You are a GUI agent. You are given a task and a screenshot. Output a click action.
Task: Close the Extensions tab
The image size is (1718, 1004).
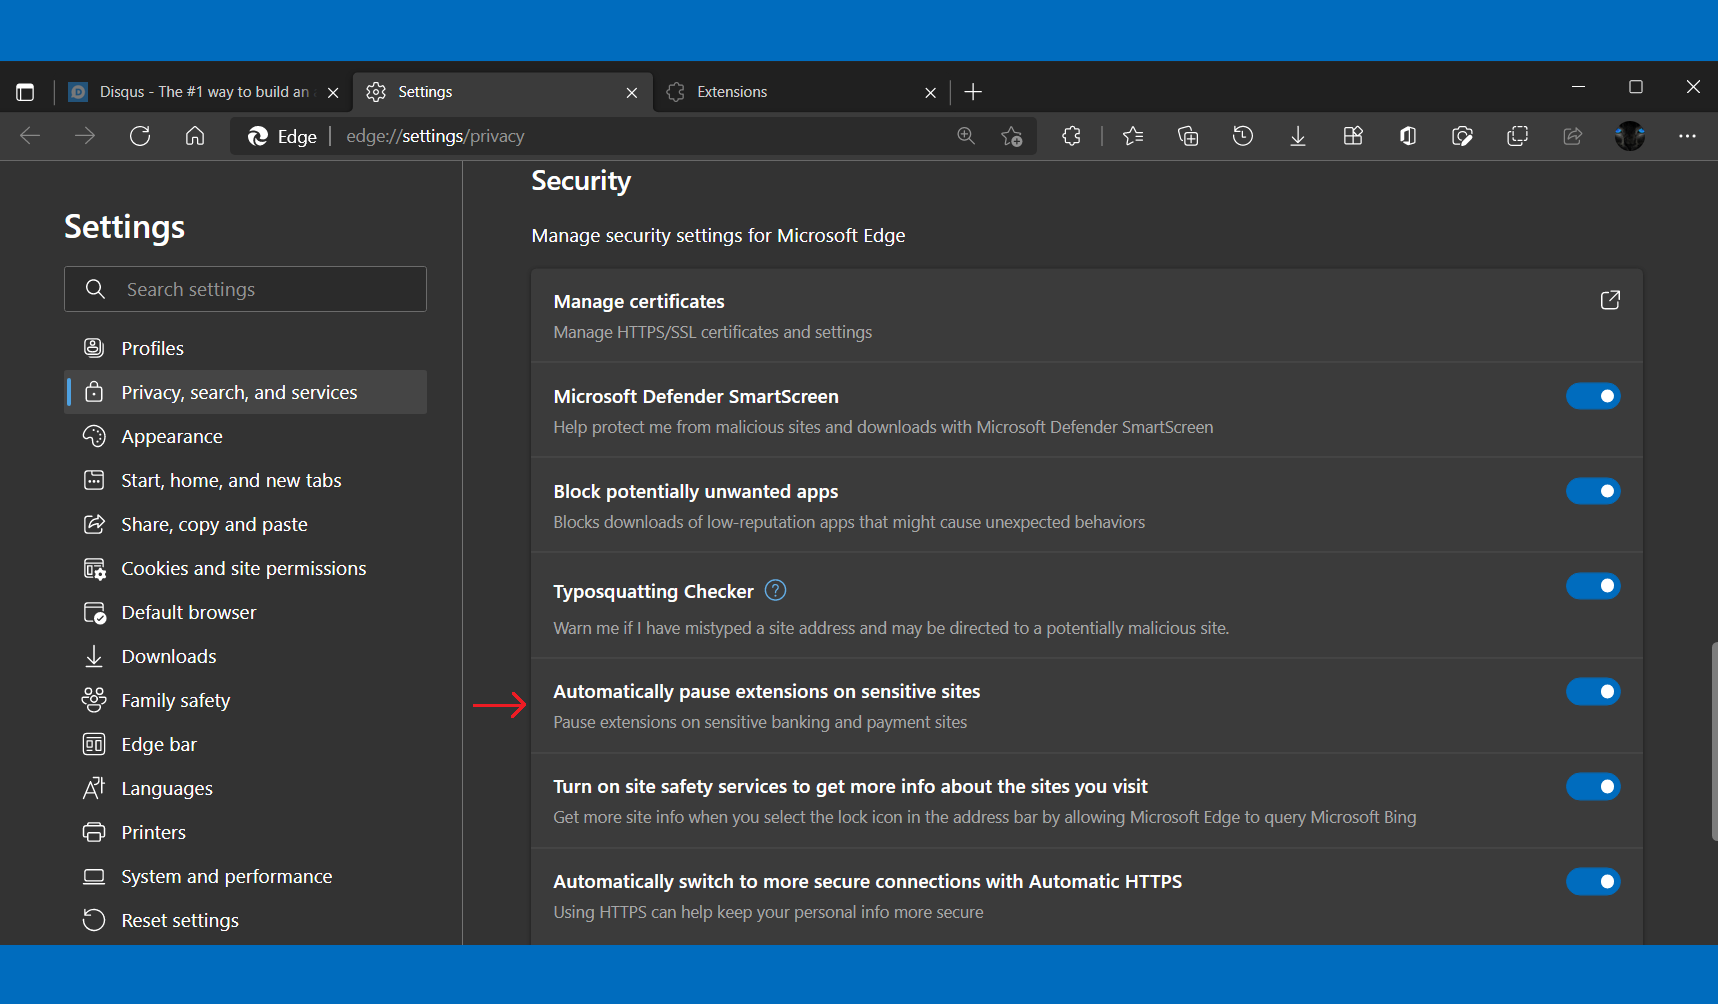coord(930,92)
